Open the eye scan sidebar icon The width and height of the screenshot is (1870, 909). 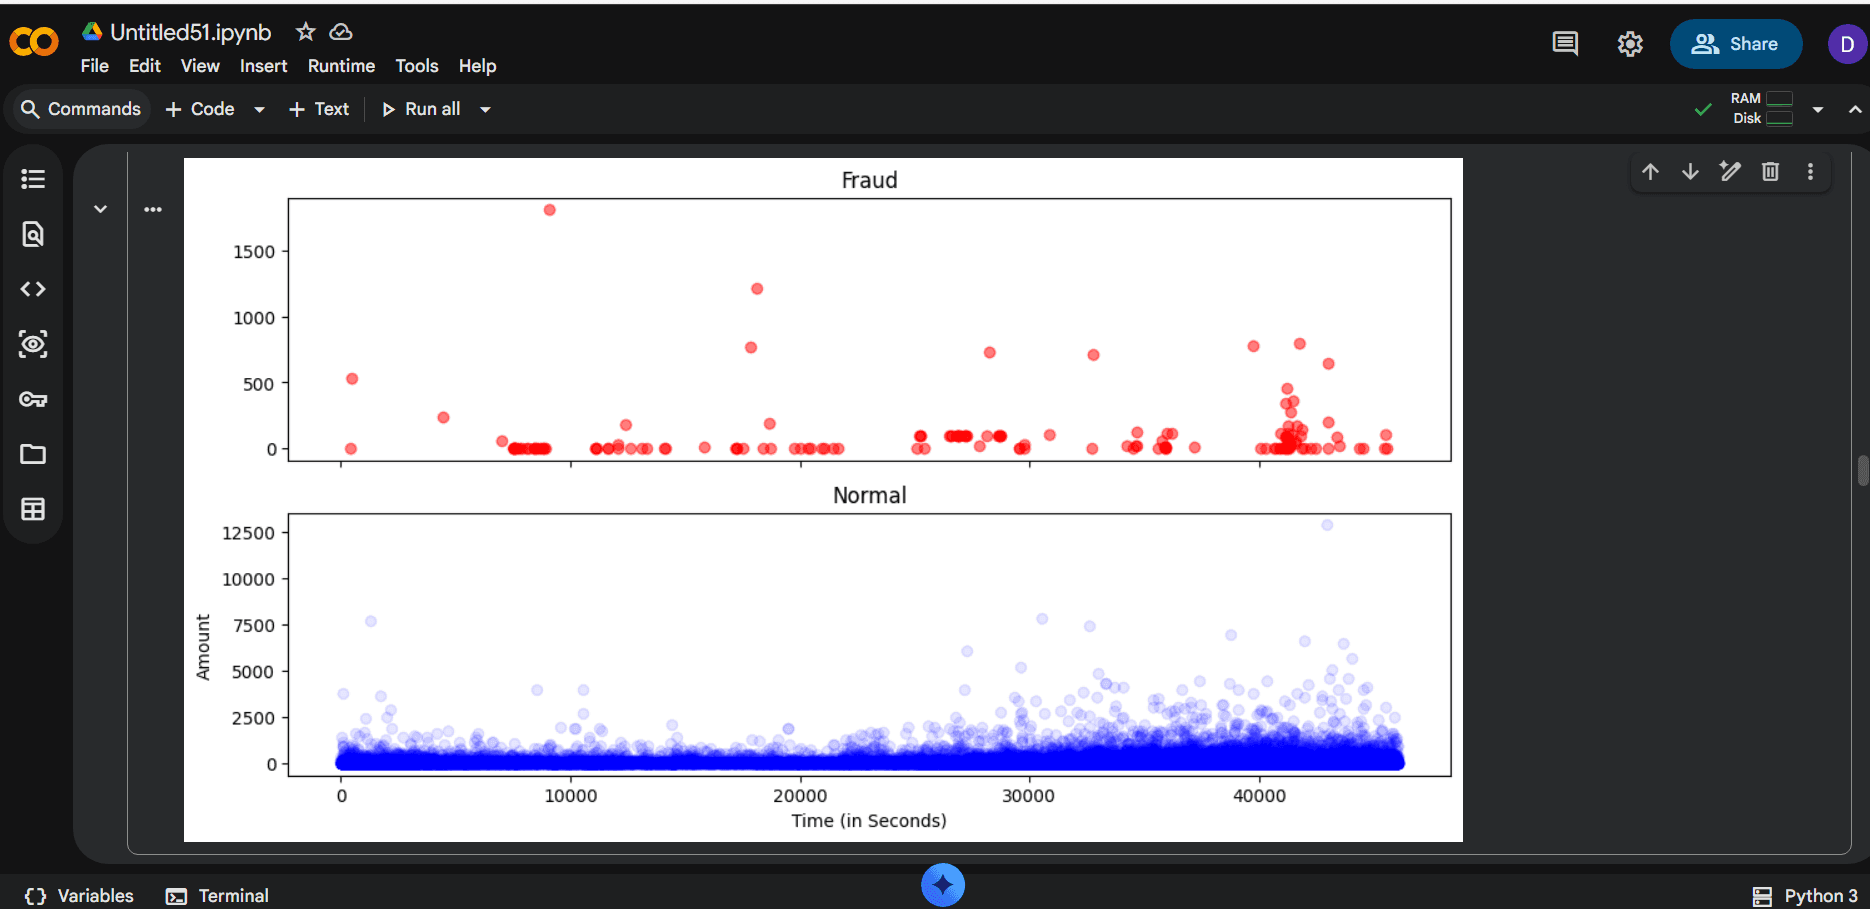pos(33,344)
